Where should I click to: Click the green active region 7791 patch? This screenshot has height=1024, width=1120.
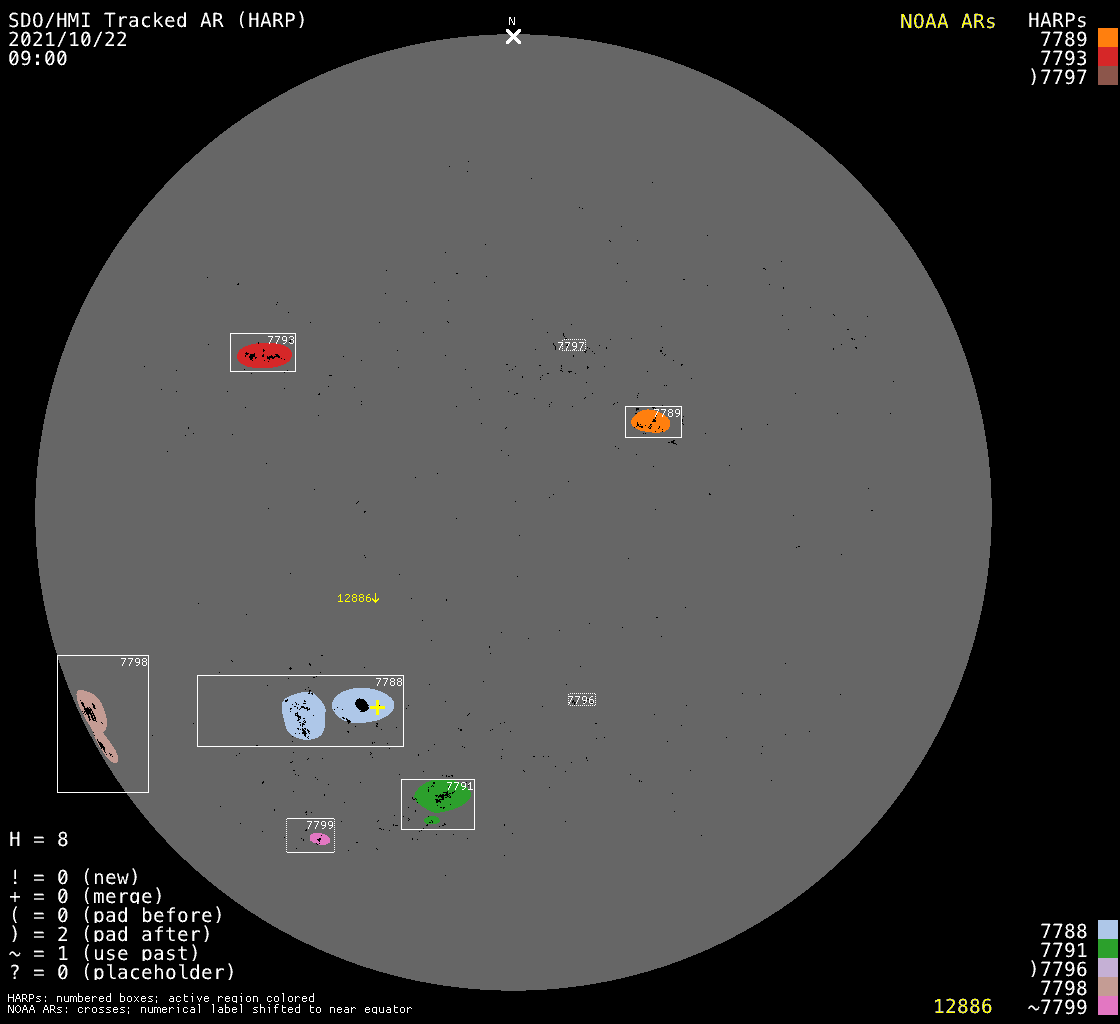(440, 797)
